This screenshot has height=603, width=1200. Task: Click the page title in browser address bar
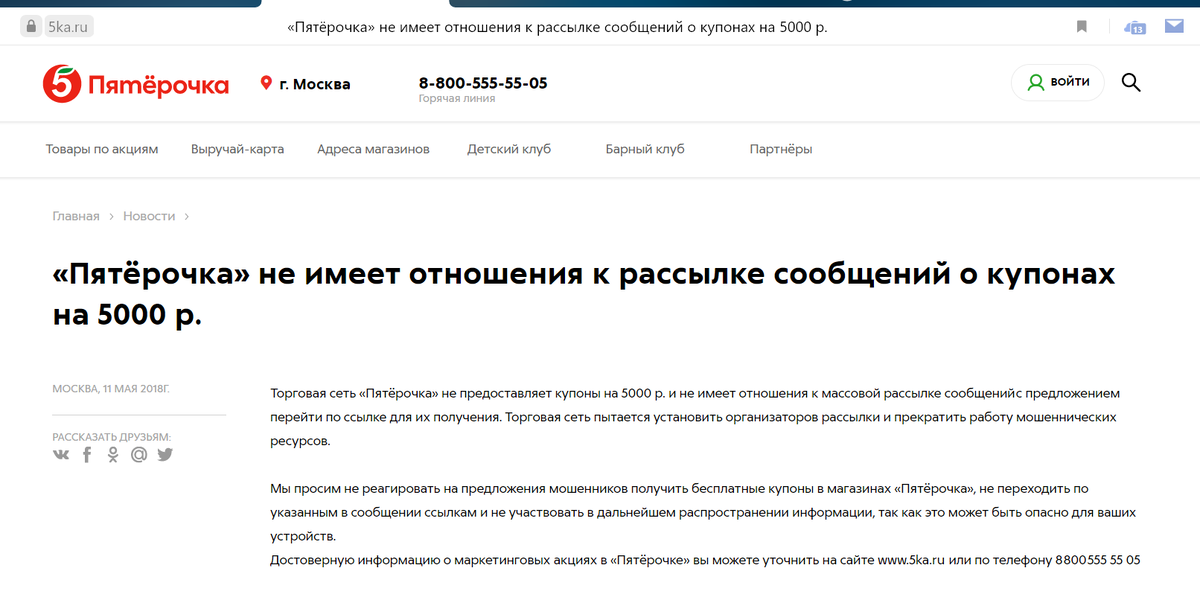coord(557,27)
